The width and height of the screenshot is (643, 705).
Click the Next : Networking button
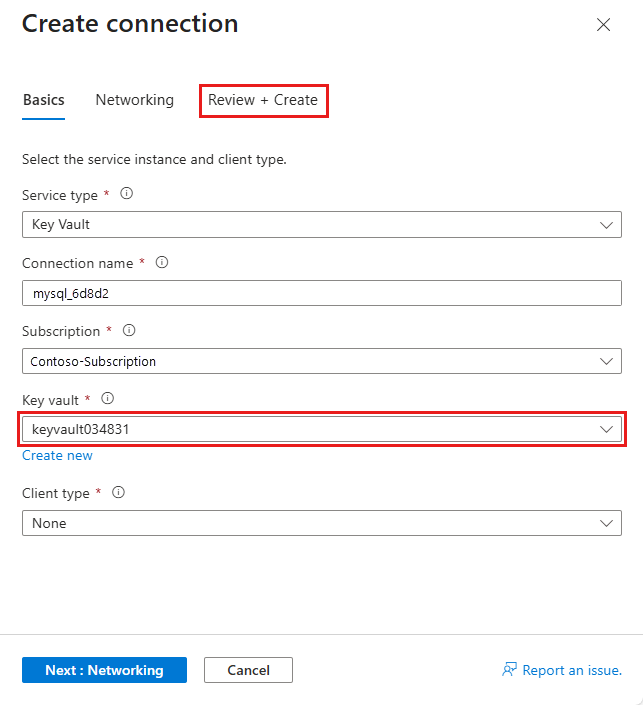click(x=104, y=670)
